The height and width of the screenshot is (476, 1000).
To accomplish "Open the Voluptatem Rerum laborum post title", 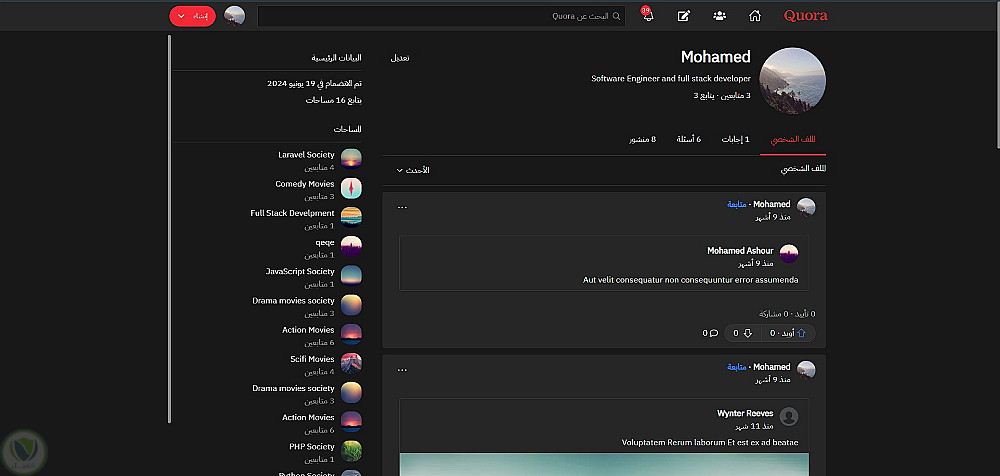I will [710, 443].
